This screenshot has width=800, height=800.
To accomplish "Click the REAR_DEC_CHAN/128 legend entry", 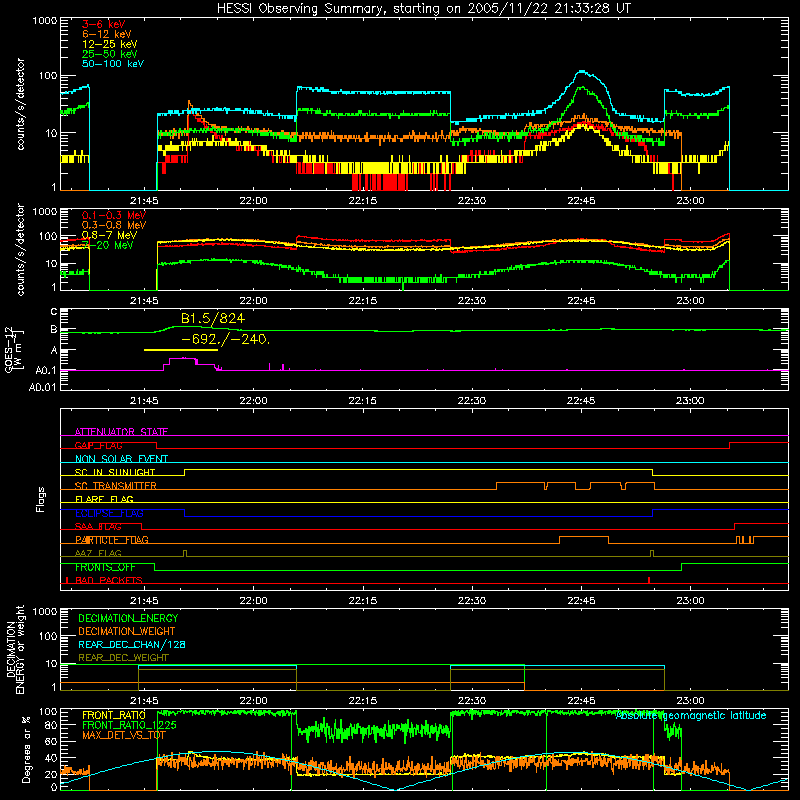I will (x=132, y=644).
